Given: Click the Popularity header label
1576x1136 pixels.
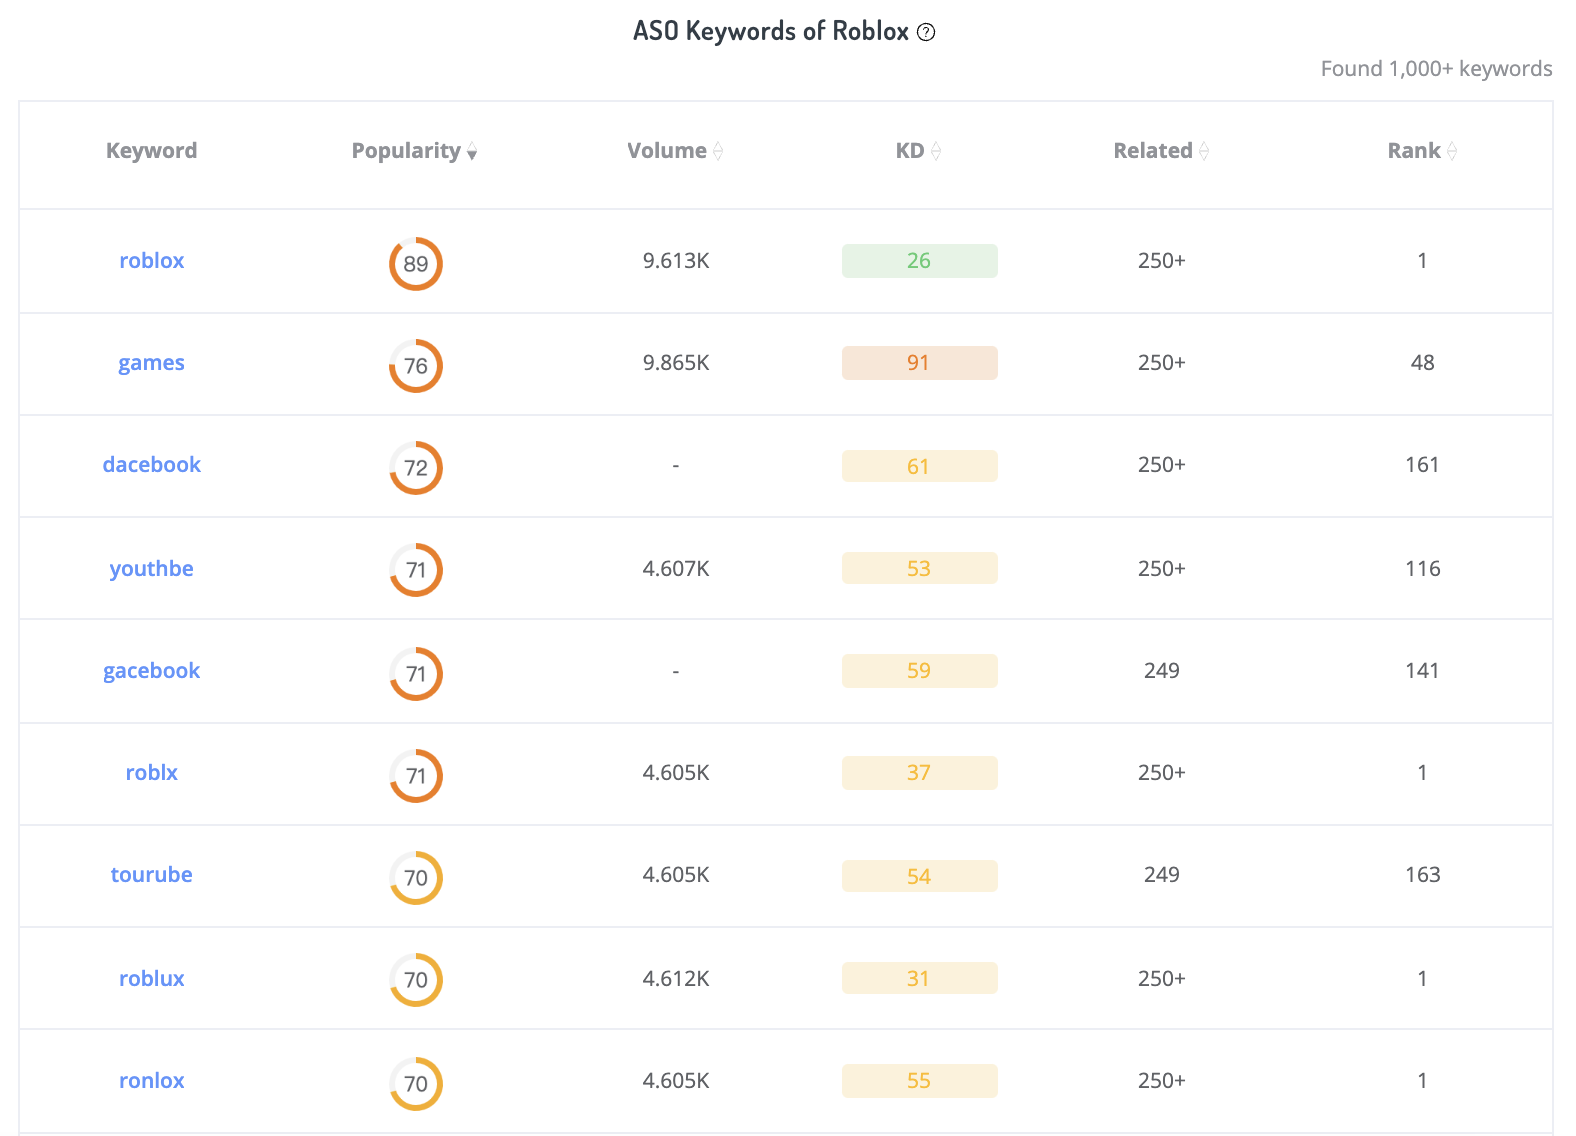Looking at the screenshot, I should click(x=406, y=151).
